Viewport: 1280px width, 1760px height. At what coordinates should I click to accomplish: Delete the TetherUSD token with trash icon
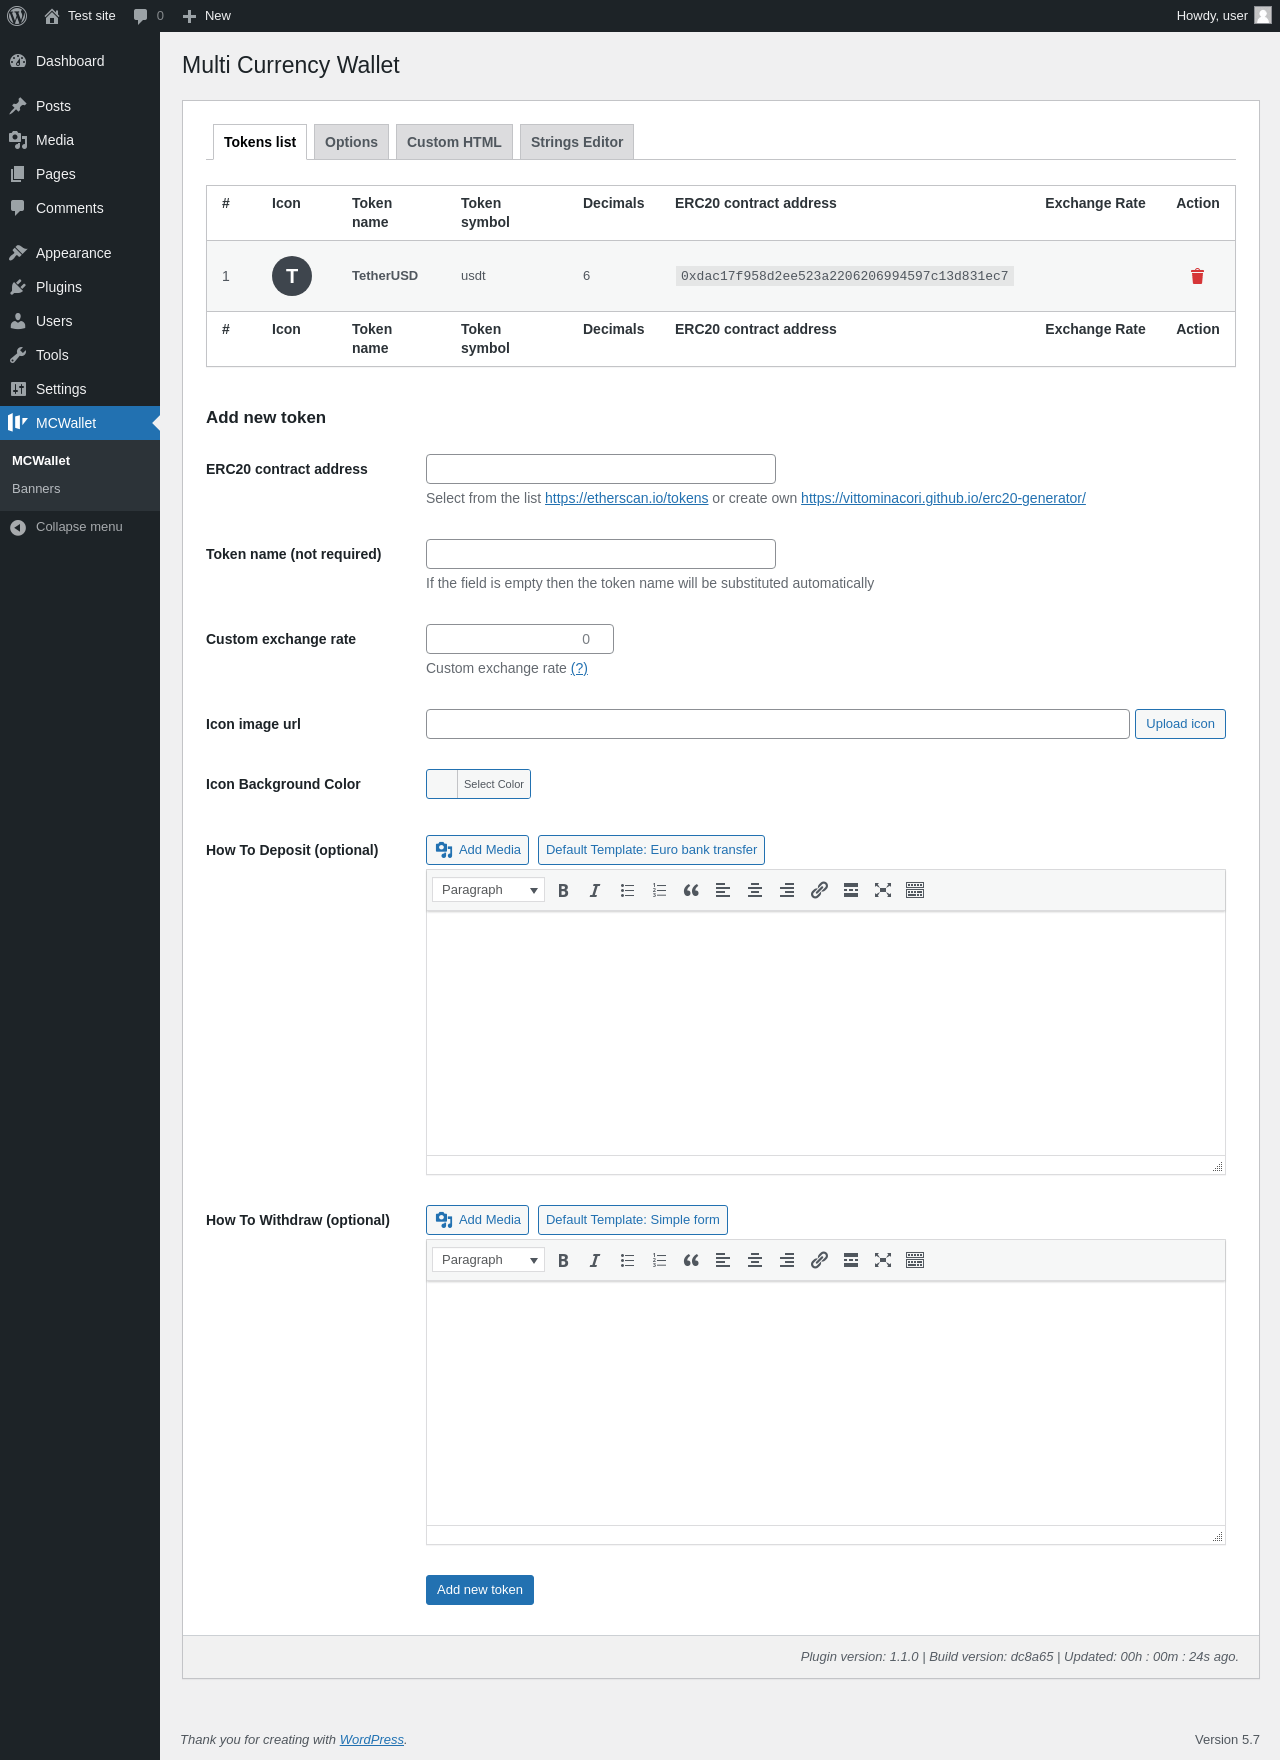pyautogui.click(x=1197, y=276)
